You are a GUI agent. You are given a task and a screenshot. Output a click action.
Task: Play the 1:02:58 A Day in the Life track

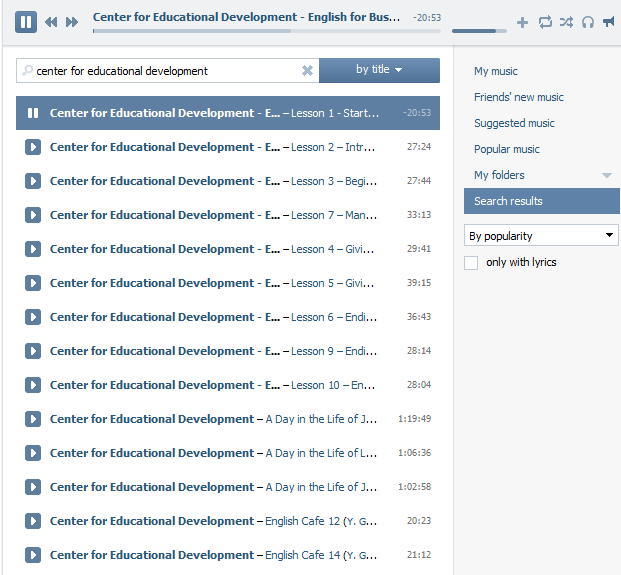pyautogui.click(x=33, y=487)
